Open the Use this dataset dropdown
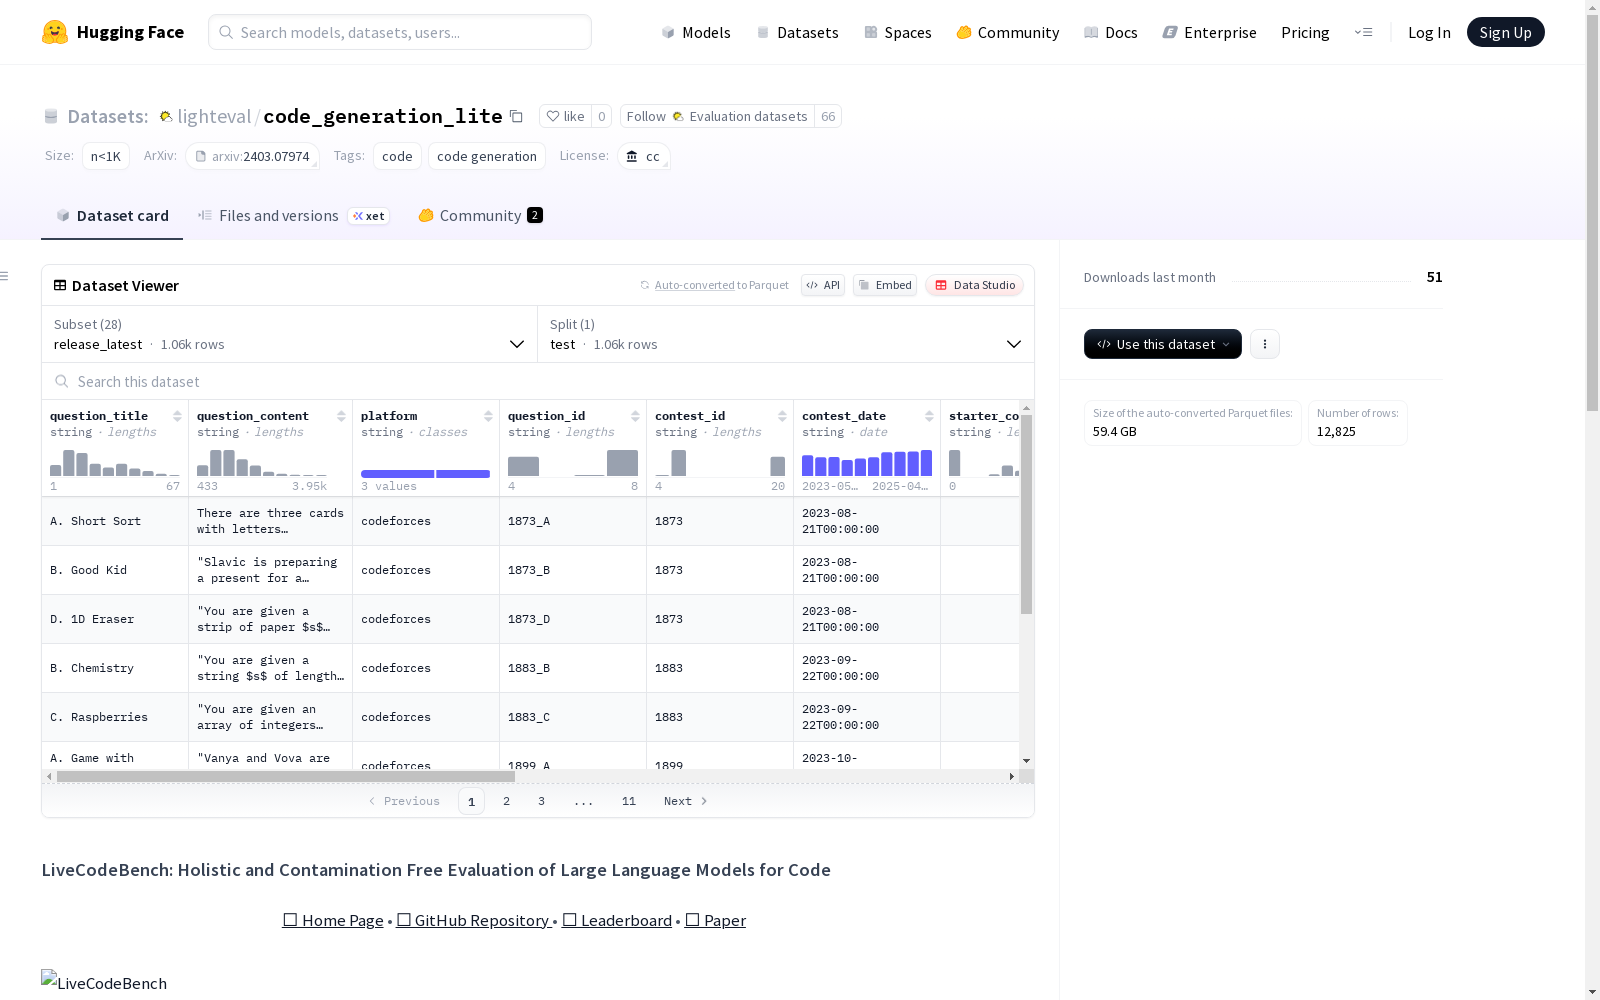1600x1000 pixels. pyautogui.click(x=1163, y=344)
